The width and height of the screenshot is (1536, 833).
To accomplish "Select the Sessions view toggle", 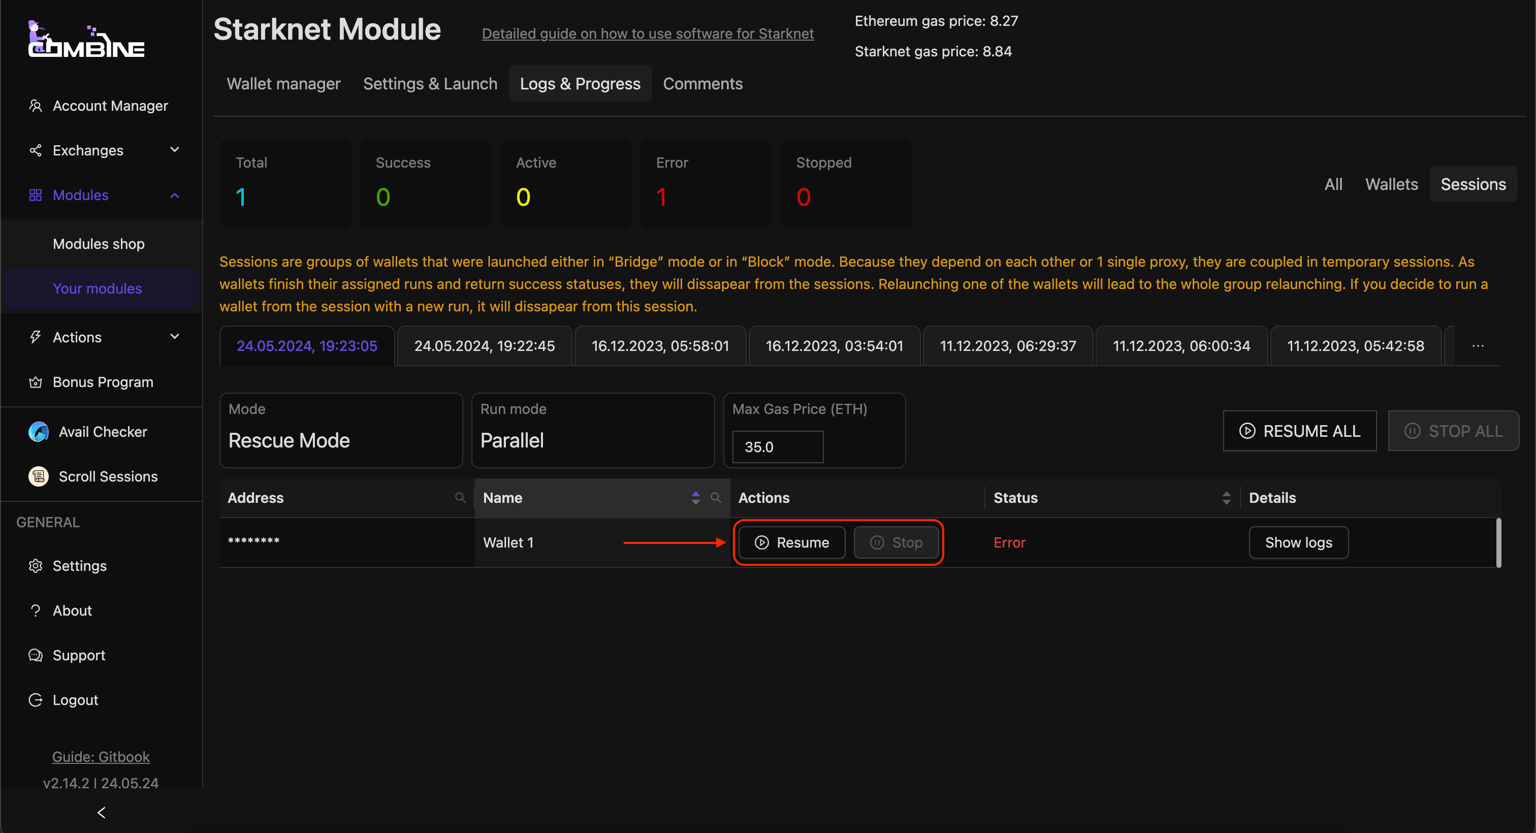I will [1473, 184].
